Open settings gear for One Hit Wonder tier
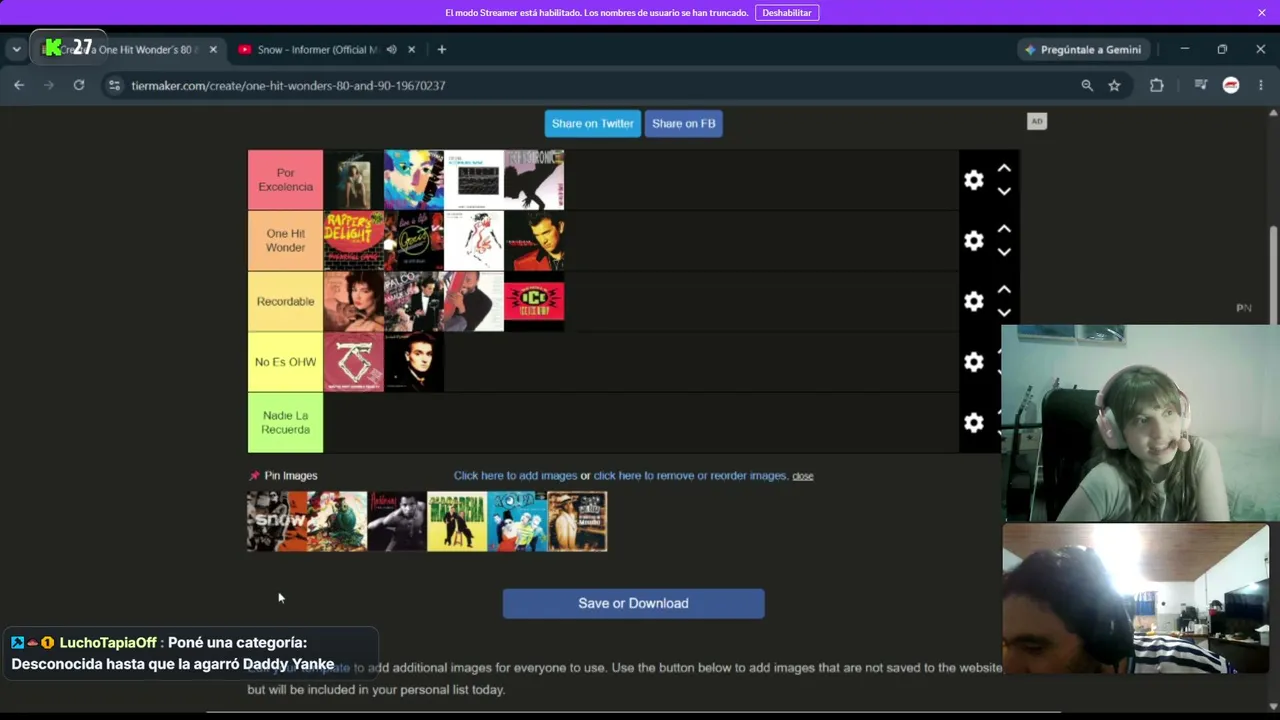Image resolution: width=1280 pixels, height=720 pixels. coord(974,241)
